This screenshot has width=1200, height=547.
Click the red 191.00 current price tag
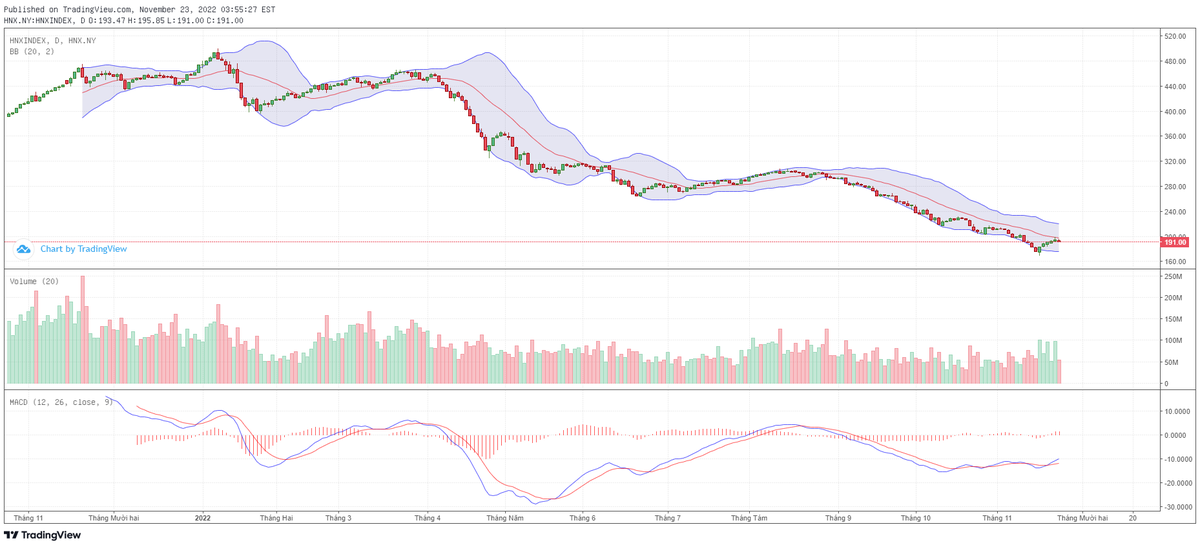(x=1174, y=242)
